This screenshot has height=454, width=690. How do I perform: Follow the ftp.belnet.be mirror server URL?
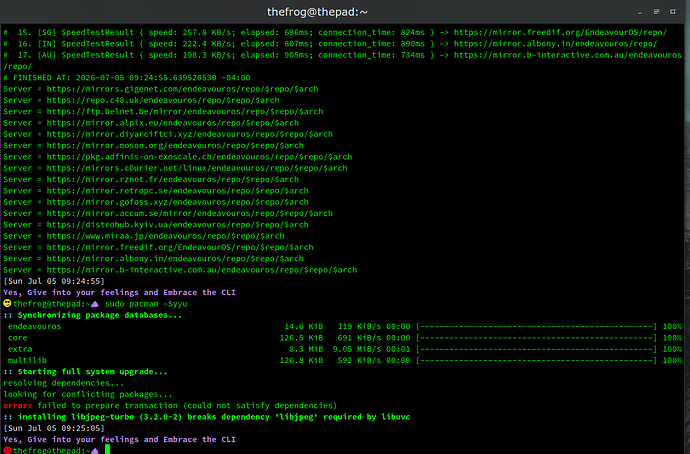[x=185, y=112]
